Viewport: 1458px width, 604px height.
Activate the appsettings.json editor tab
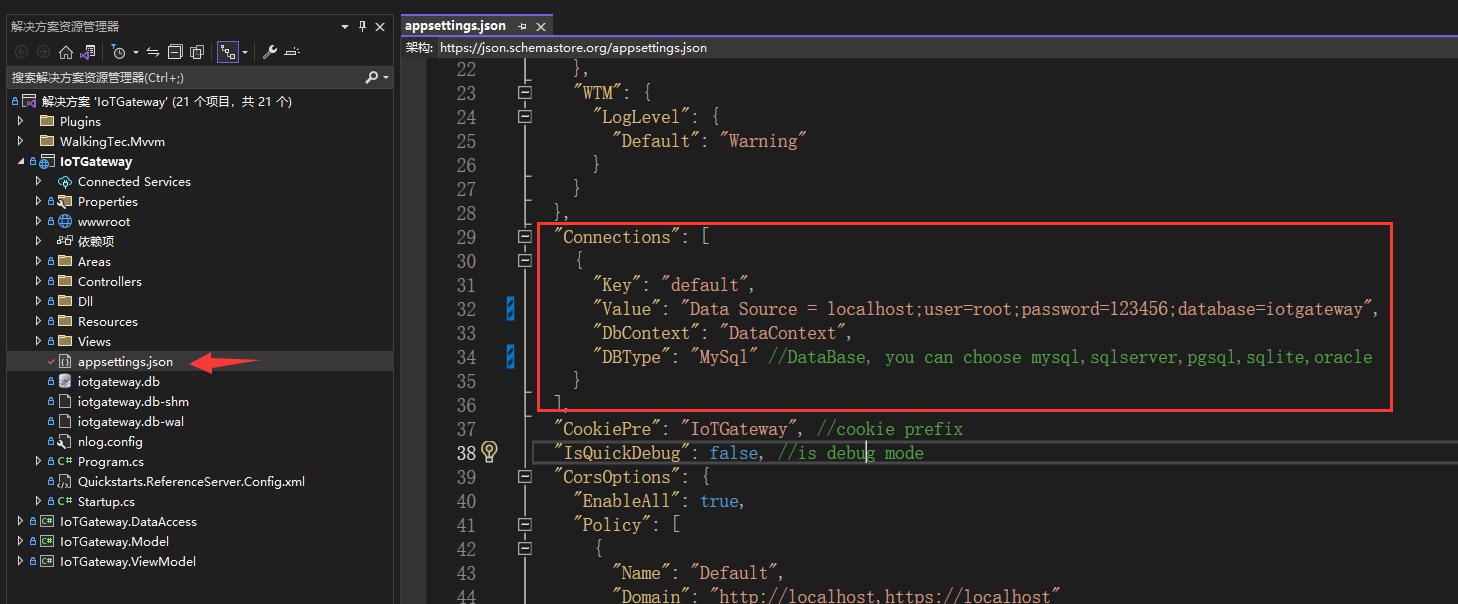455,26
